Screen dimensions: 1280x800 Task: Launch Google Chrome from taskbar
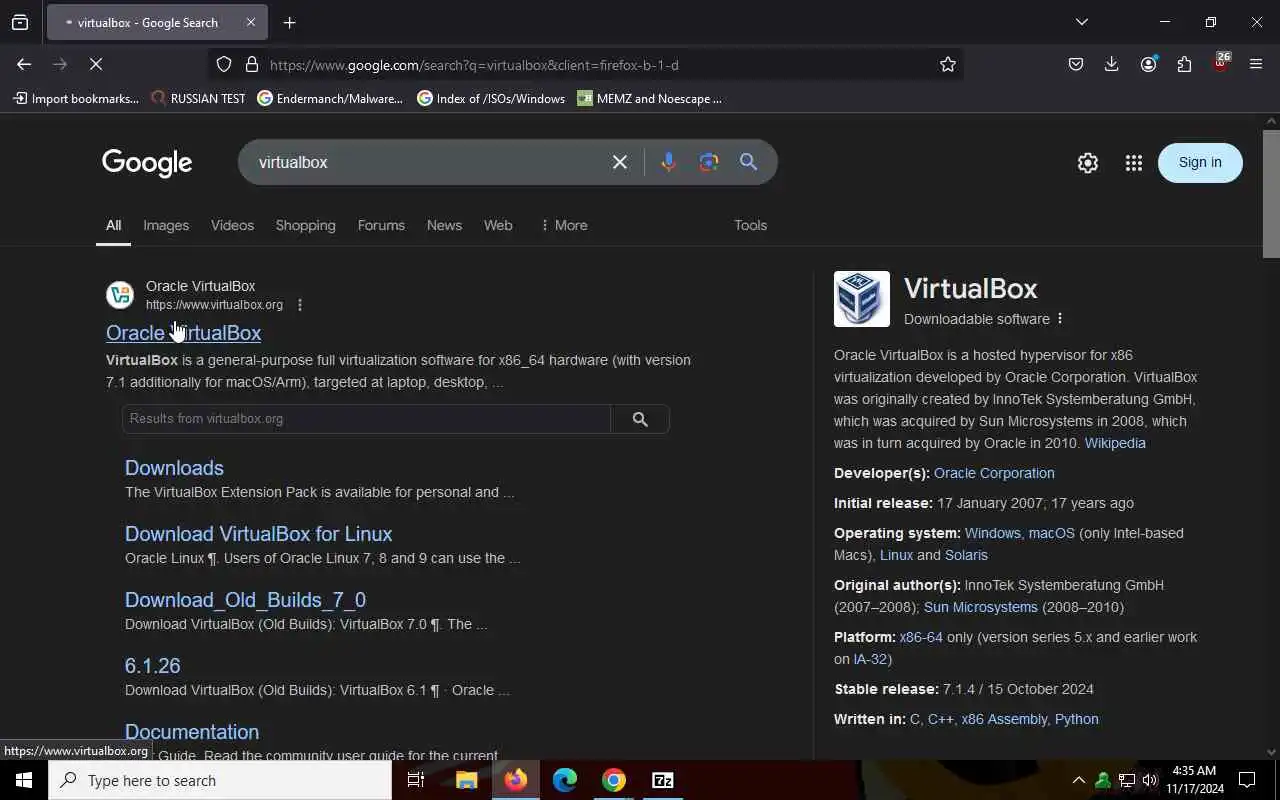click(614, 780)
